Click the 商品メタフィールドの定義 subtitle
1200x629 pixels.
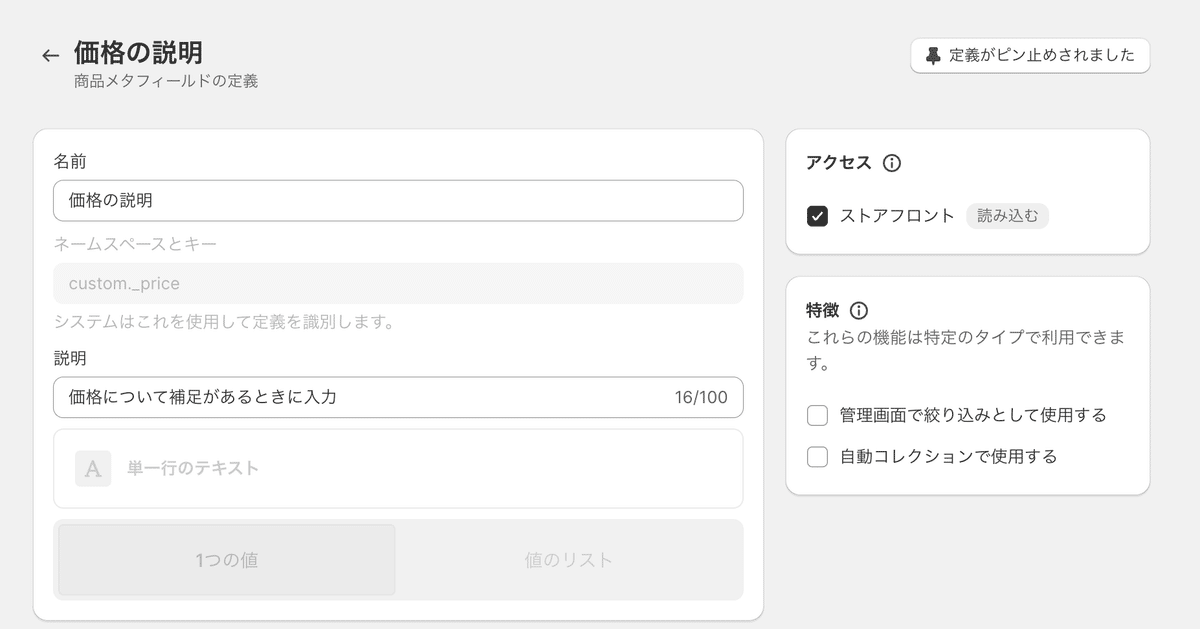click(166, 81)
